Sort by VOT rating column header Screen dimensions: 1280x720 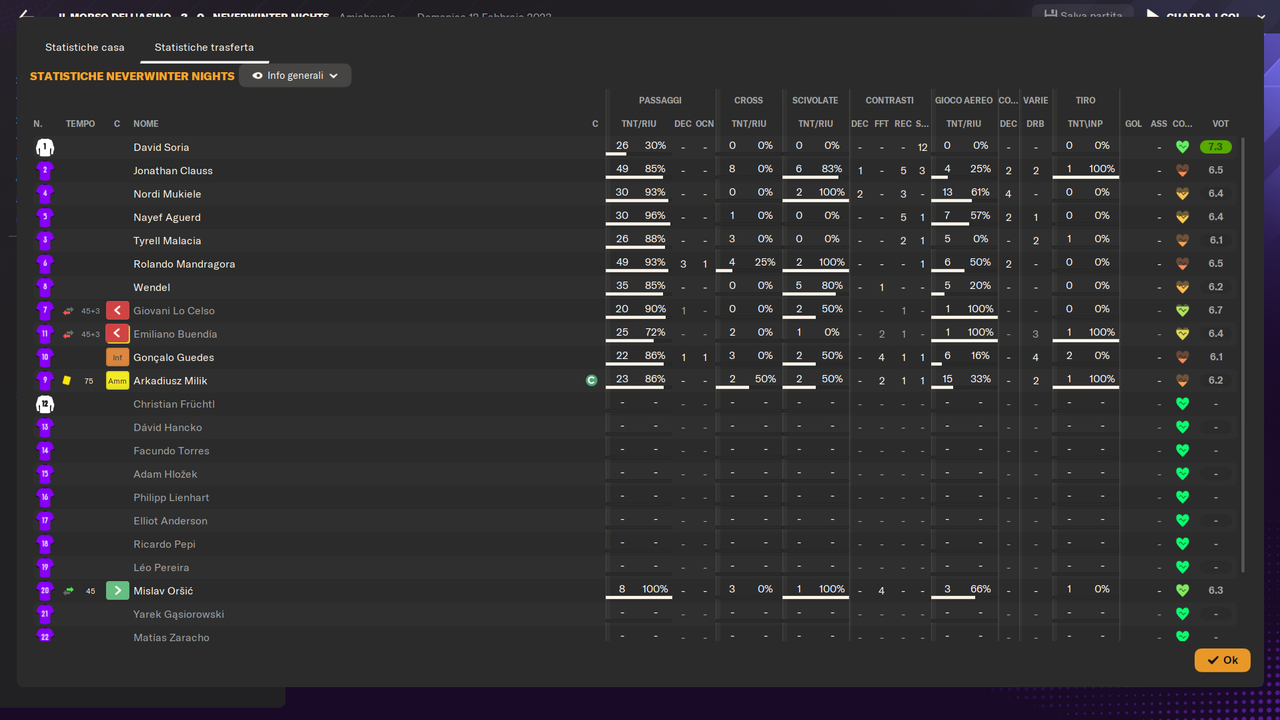1220,124
